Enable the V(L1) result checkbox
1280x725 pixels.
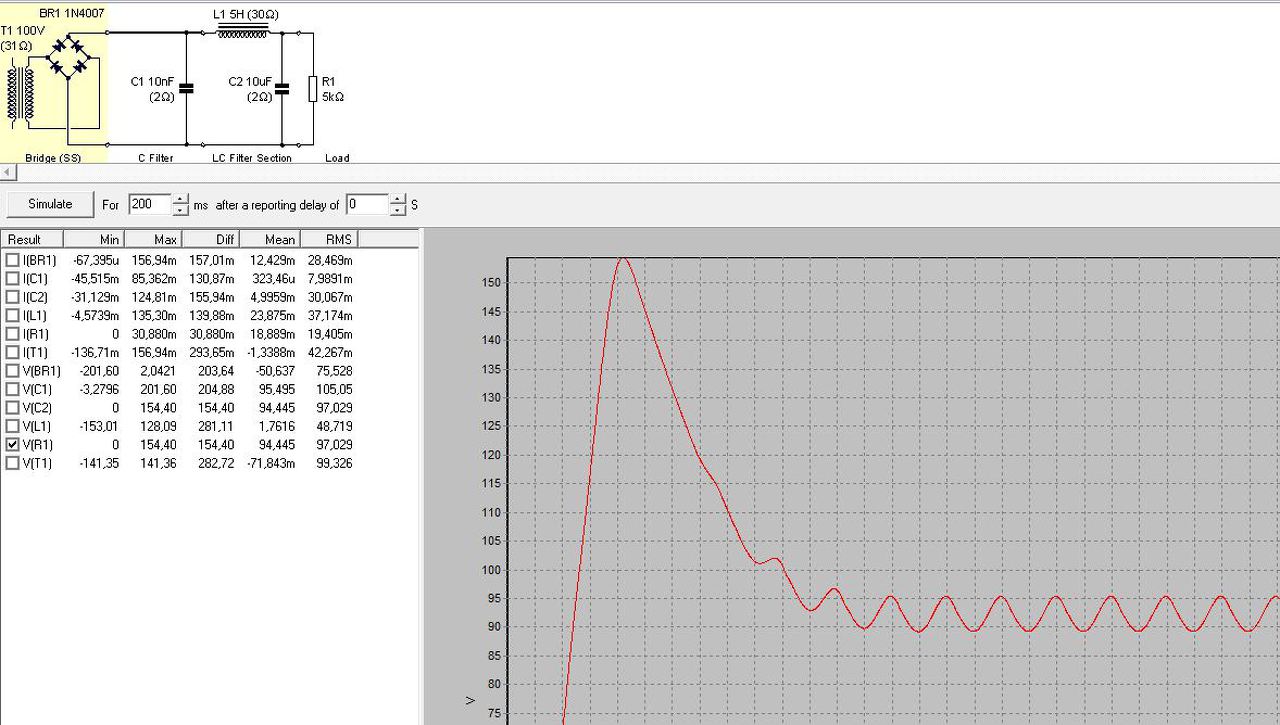13,426
